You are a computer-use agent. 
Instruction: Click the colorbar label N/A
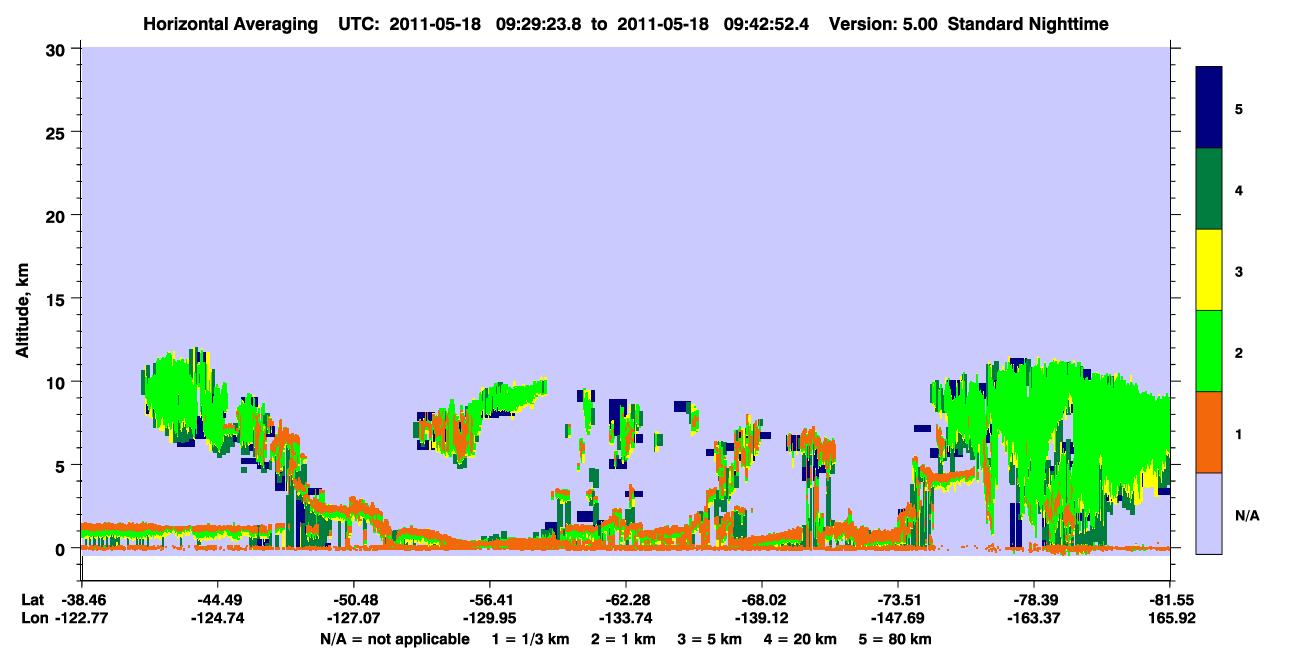coord(1247,515)
